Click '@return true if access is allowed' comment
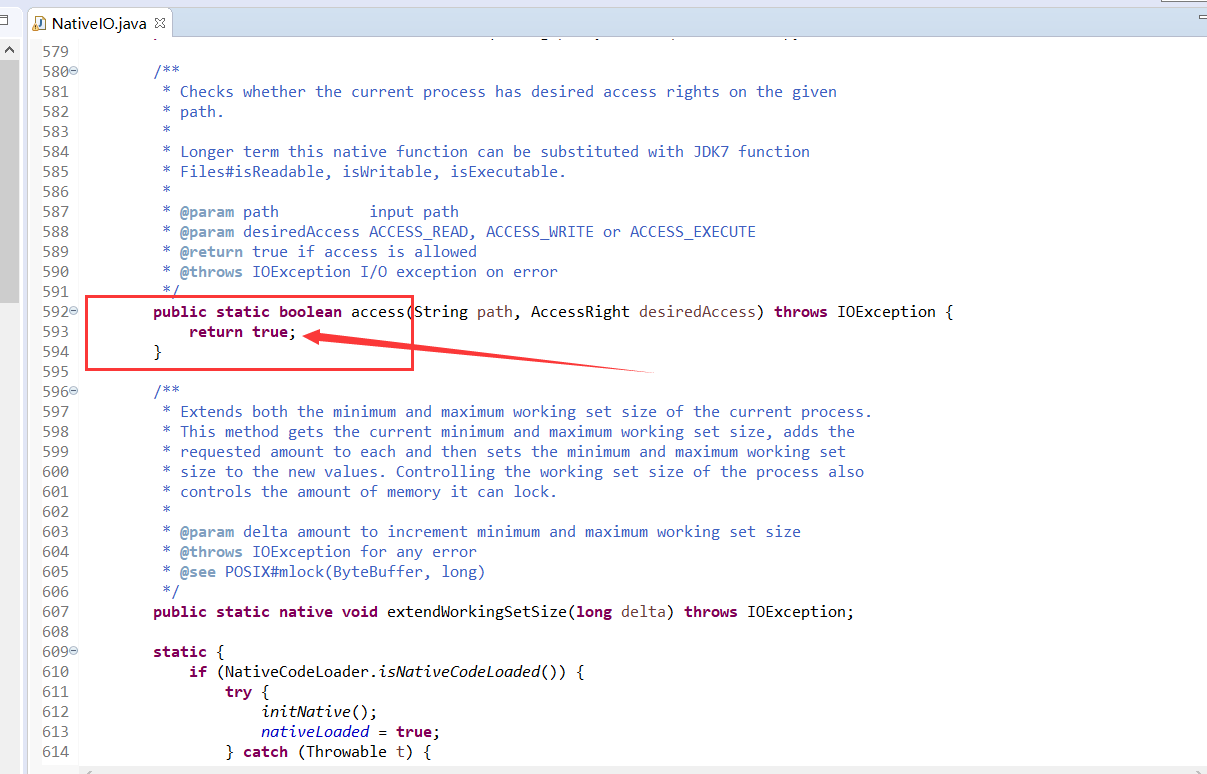1207x774 pixels. click(x=328, y=251)
